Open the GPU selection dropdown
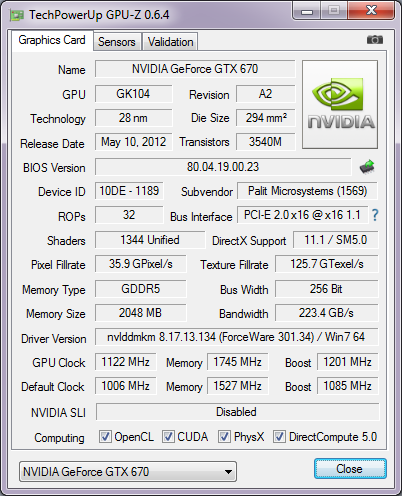The height and width of the screenshot is (496, 402). click(128, 471)
